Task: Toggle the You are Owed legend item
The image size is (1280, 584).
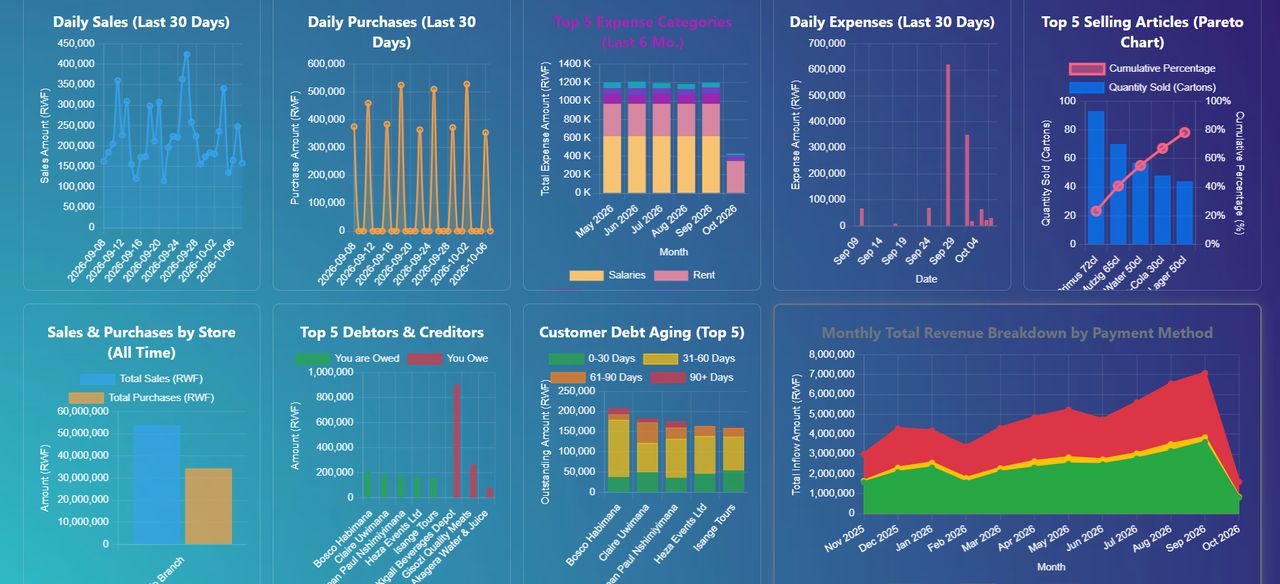Action: (x=348, y=358)
